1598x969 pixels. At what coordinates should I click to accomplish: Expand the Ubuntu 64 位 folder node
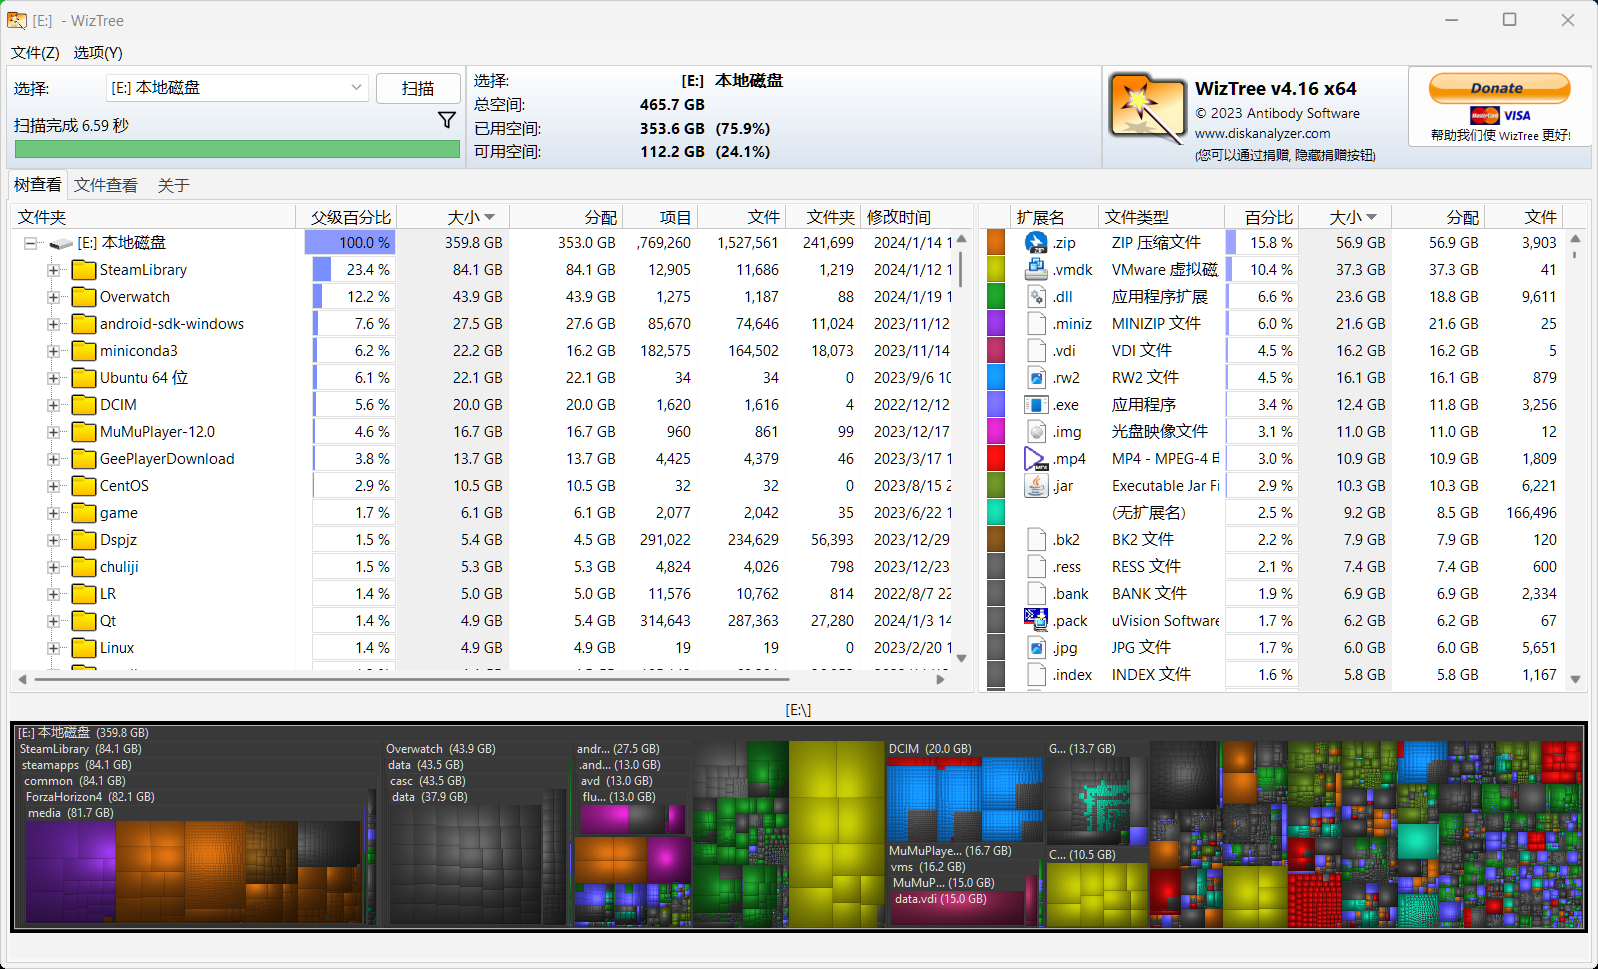(x=53, y=378)
